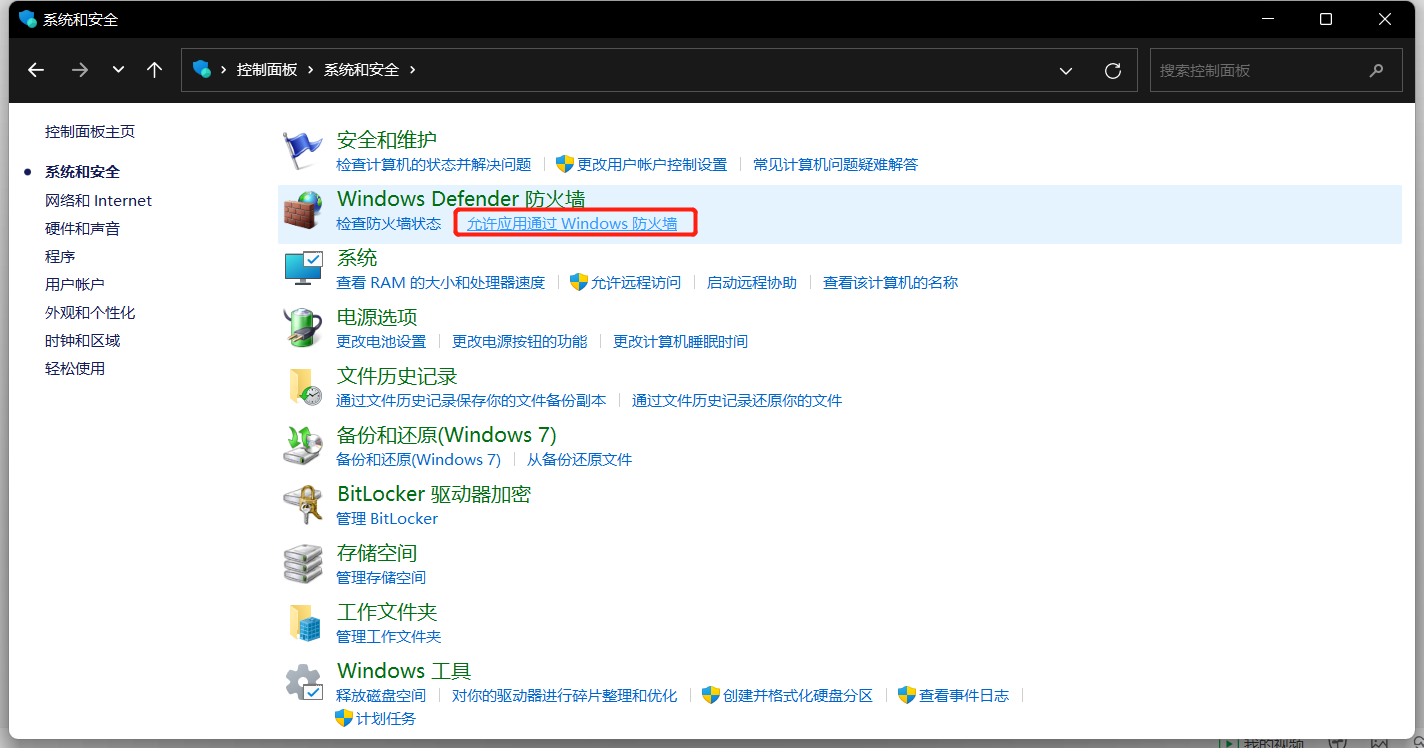
Task: Select 程序 in the sidebar
Action: pyautogui.click(x=60, y=257)
